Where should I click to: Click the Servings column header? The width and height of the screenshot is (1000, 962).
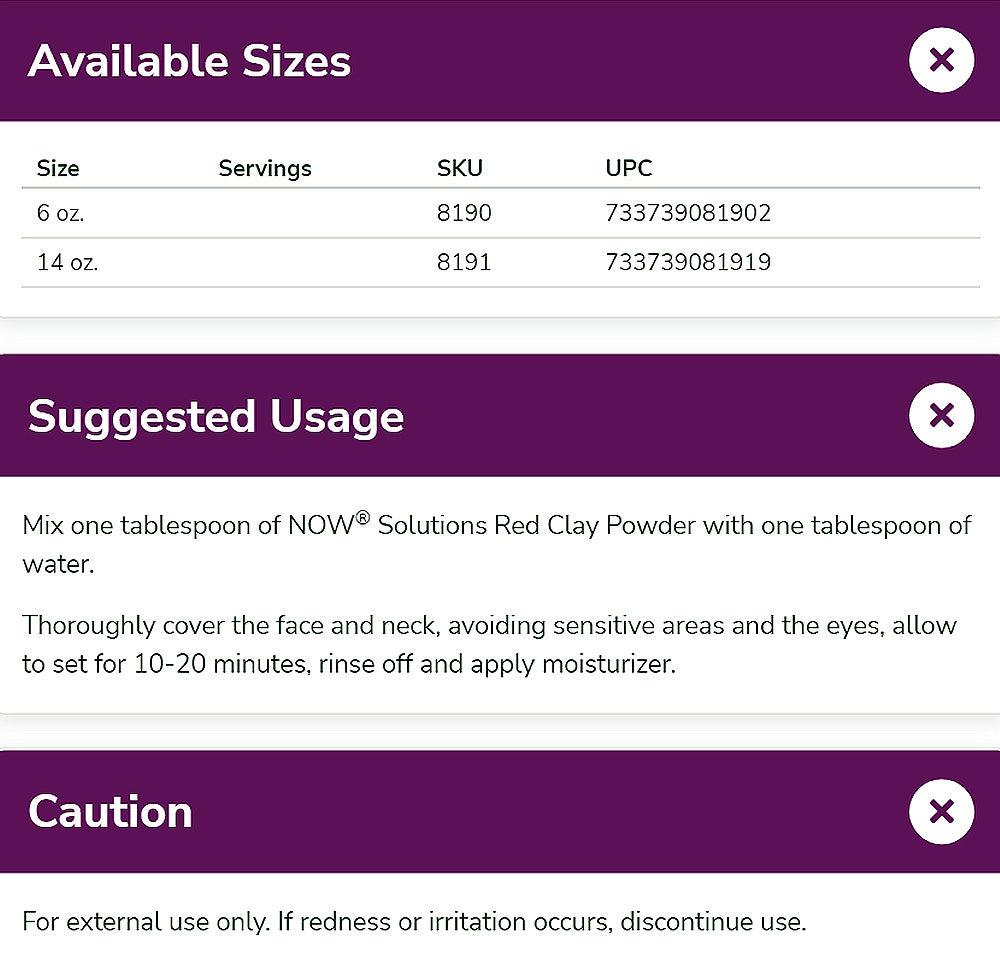[x=265, y=168]
